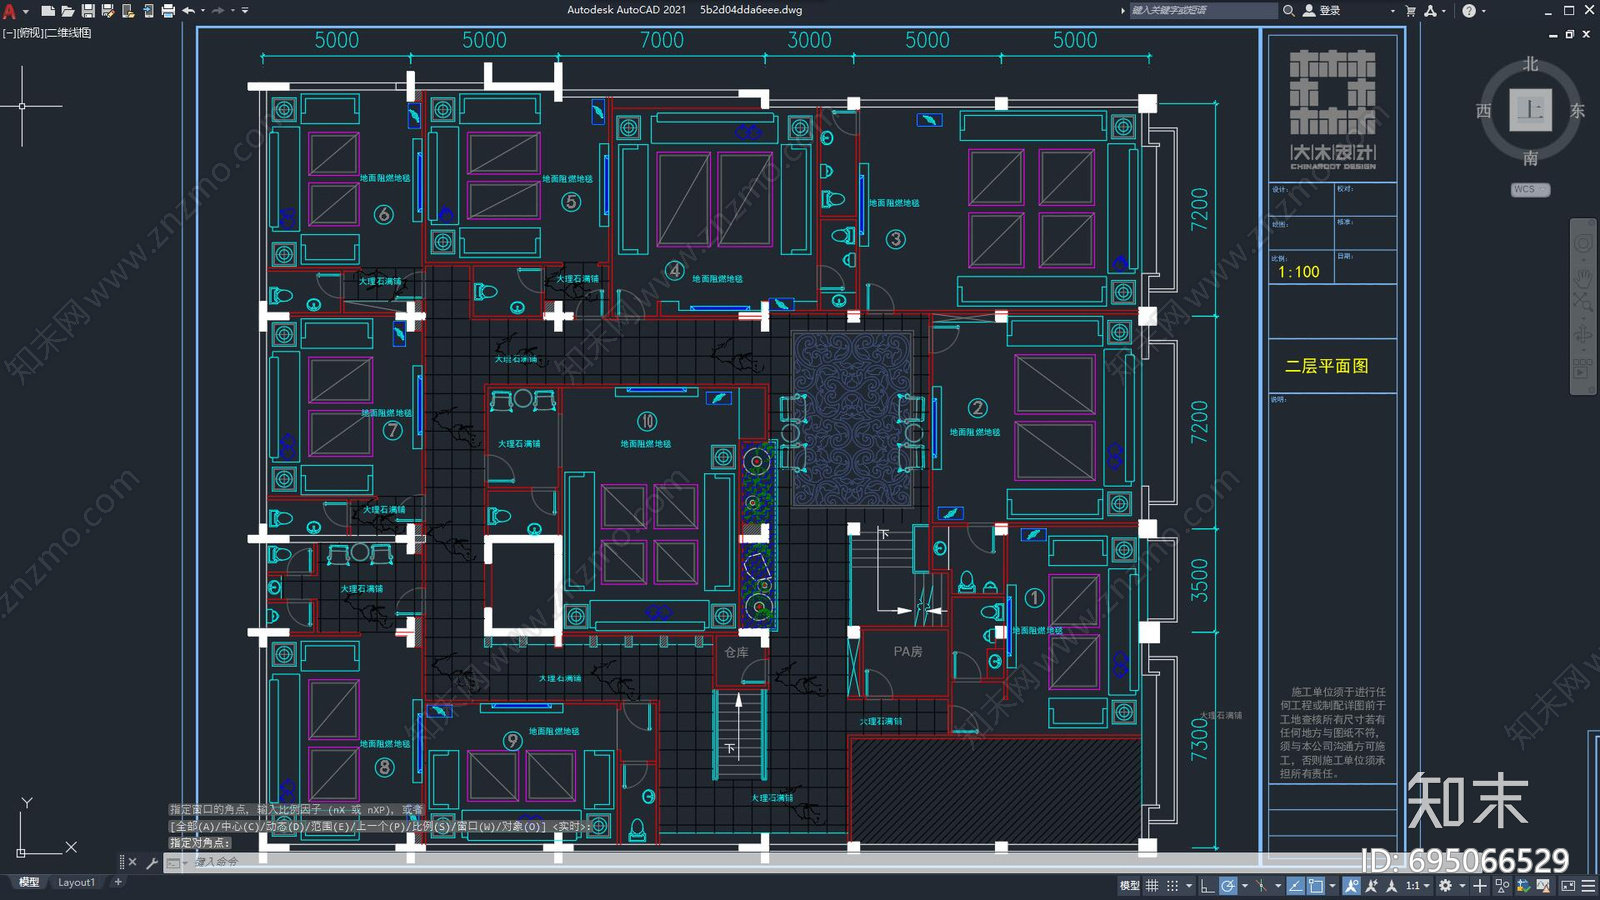1600x900 pixels.
Task: Click the Autodesk connect triangle icon
Action: coord(1431,10)
